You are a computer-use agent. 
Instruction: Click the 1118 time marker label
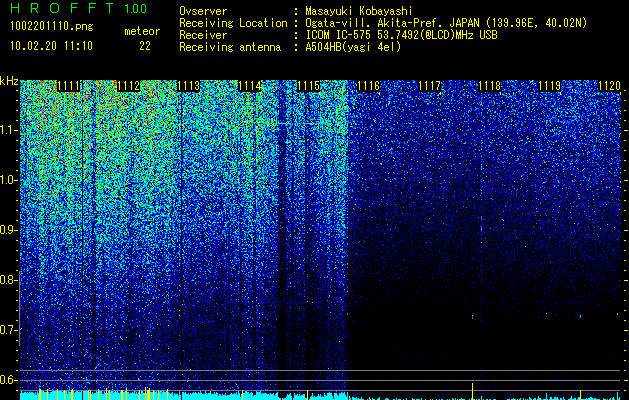tap(489, 86)
